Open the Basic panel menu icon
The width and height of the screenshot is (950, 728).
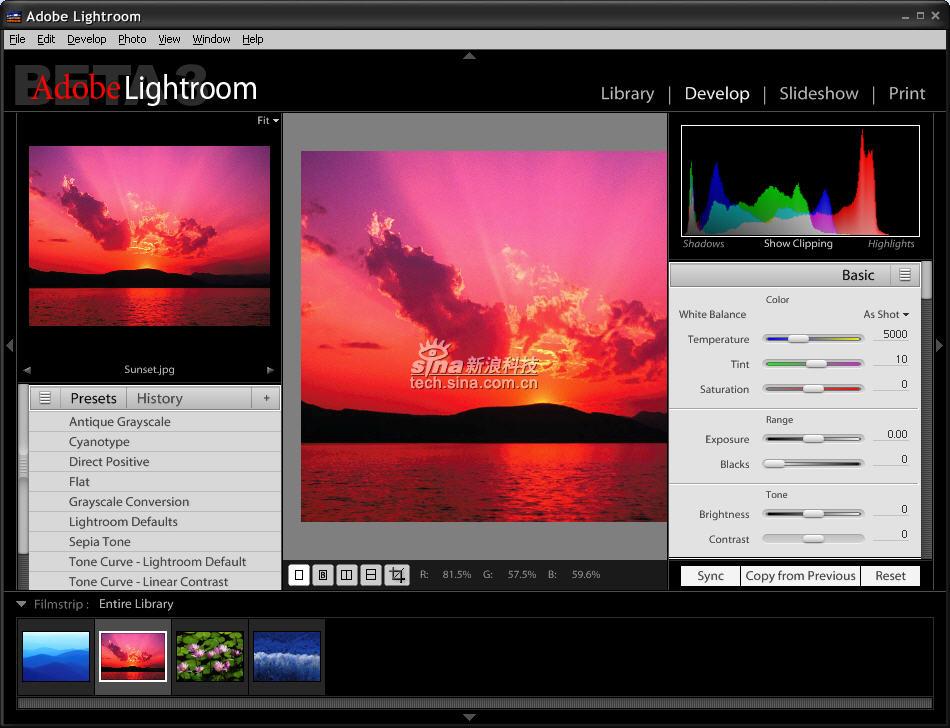[904, 275]
